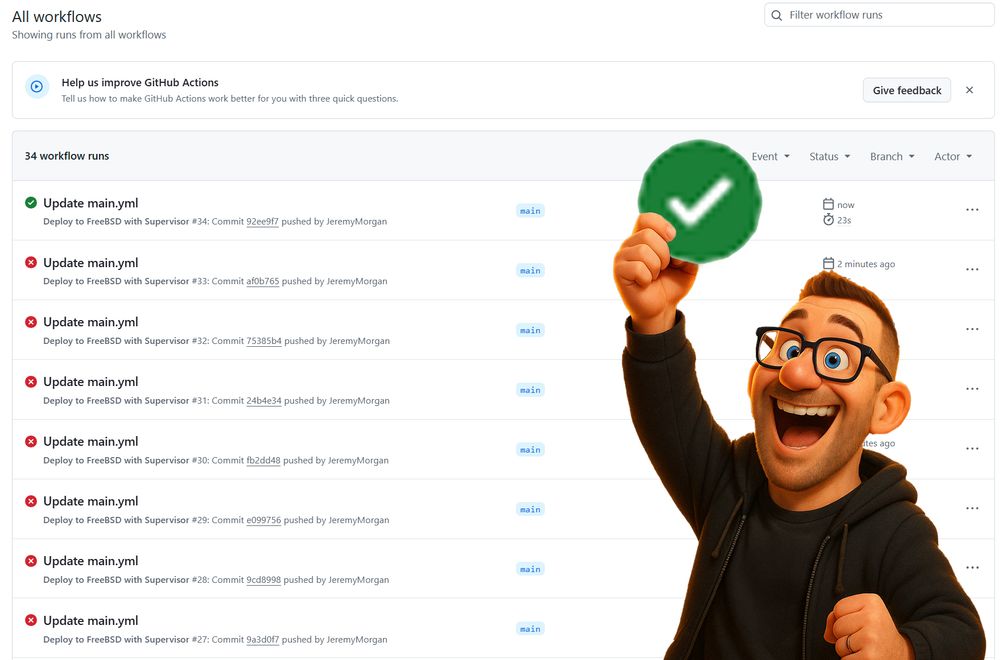Screen dimensions: 1000x660
Task: Open the Update main.yml run #29
Action: pos(91,501)
